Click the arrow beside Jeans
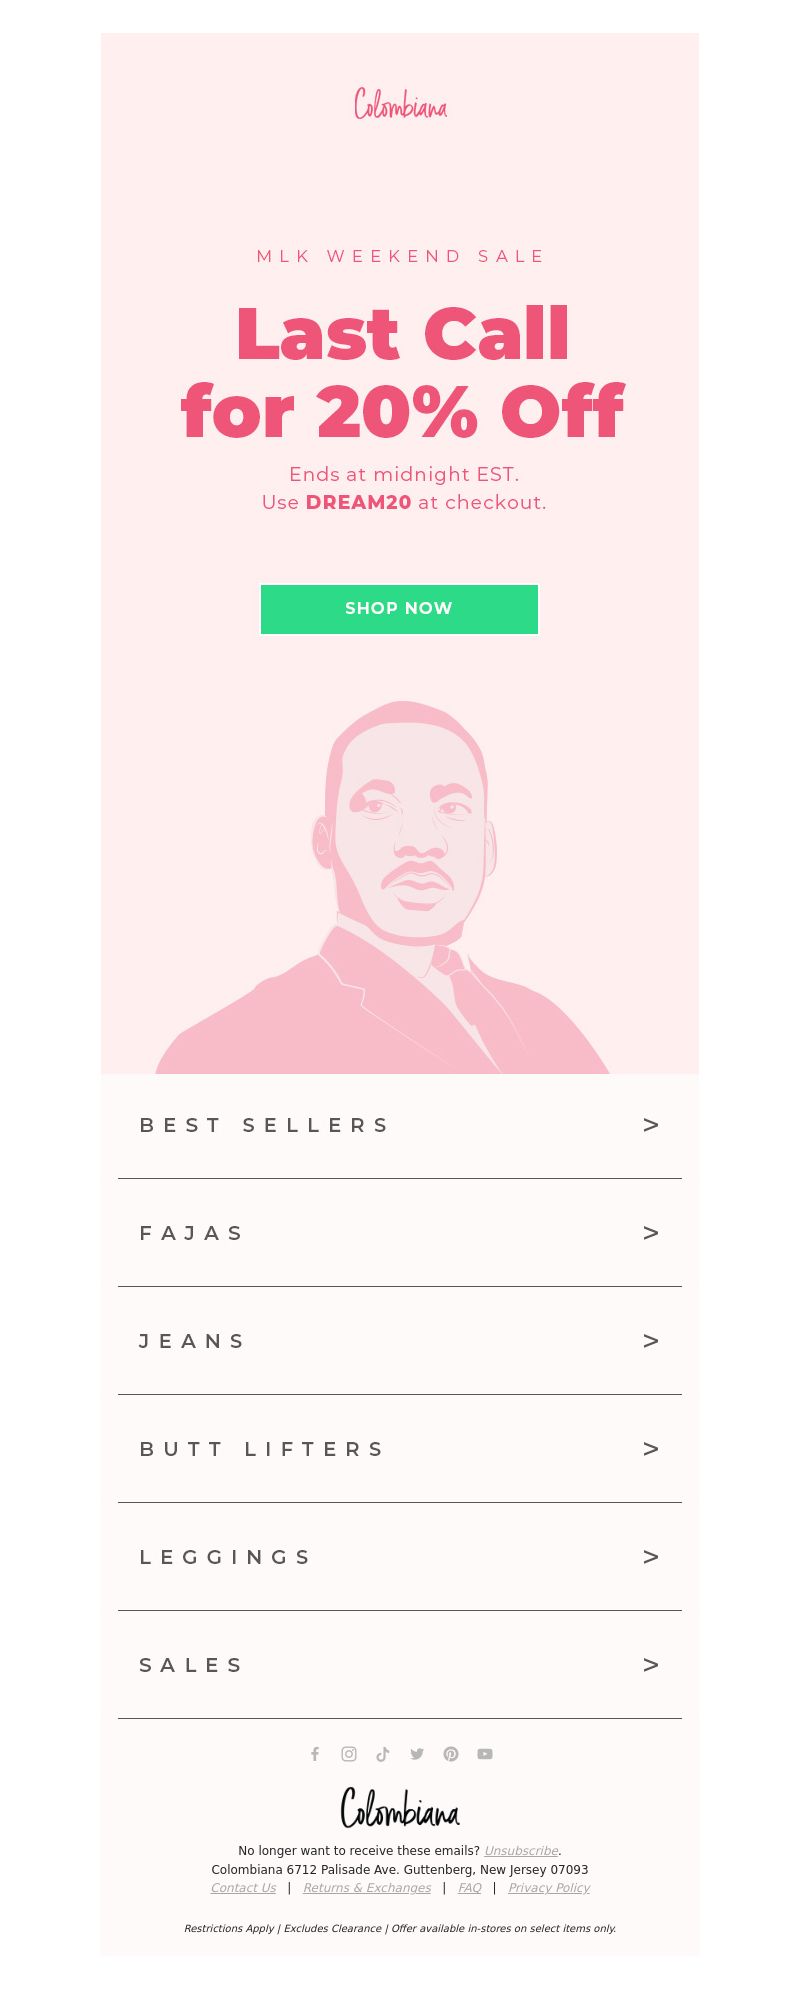The height and width of the screenshot is (1996, 800). 651,1341
